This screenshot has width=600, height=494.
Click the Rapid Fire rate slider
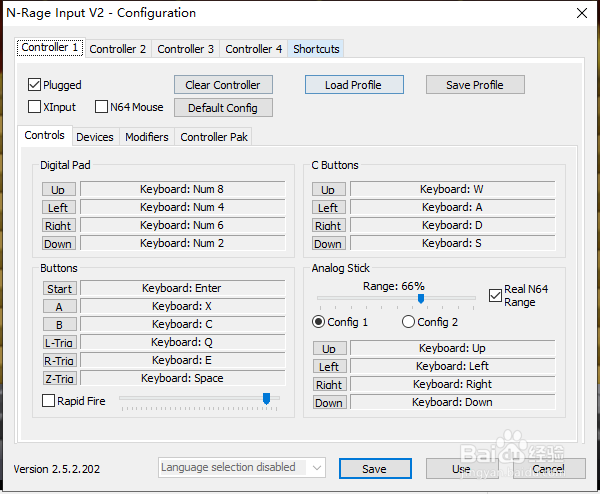[x=266, y=398]
